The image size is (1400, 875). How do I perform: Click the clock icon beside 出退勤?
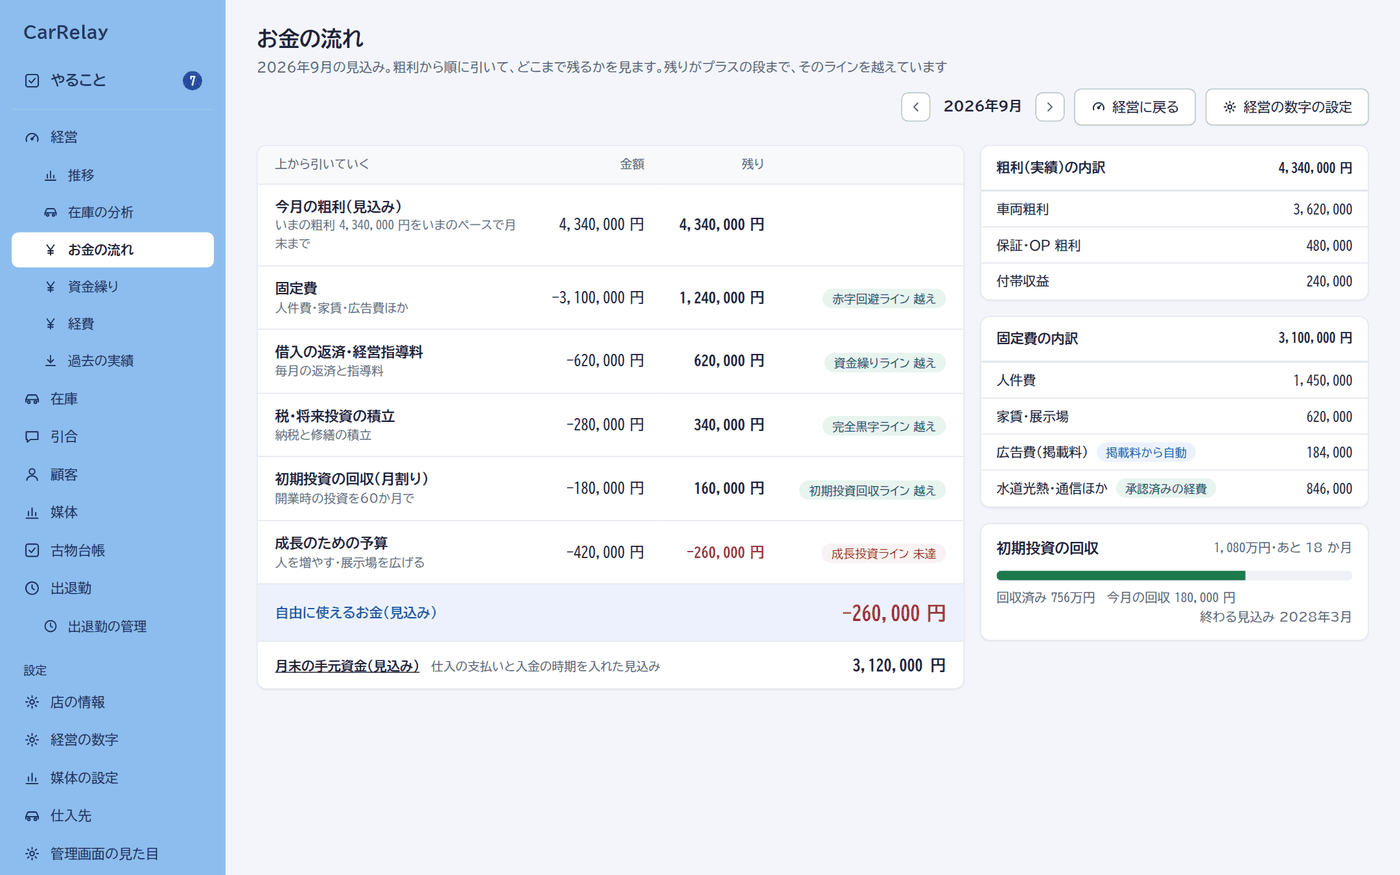click(x=32, y=588)
